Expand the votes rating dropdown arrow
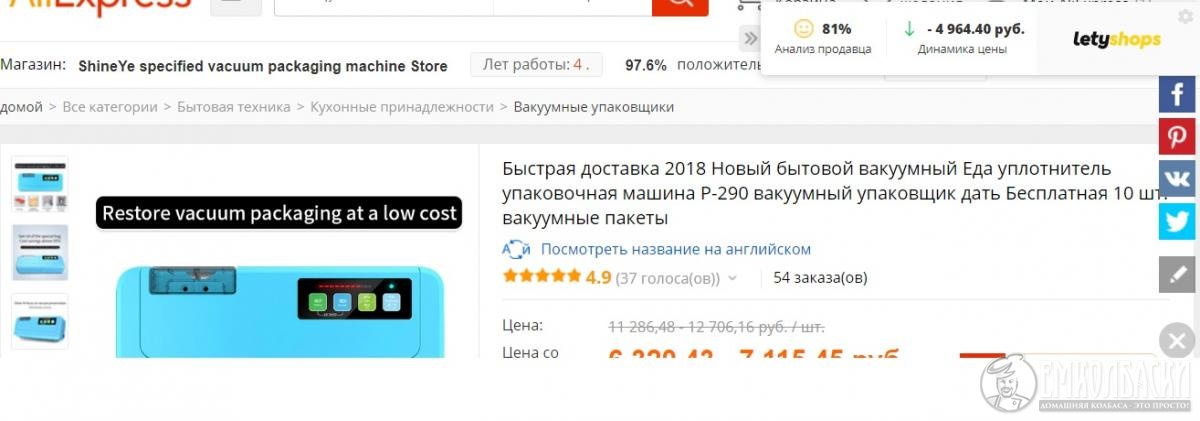The width and height of the screenshot is (1200, 421). pyautogui.click(x=732, y=278)
